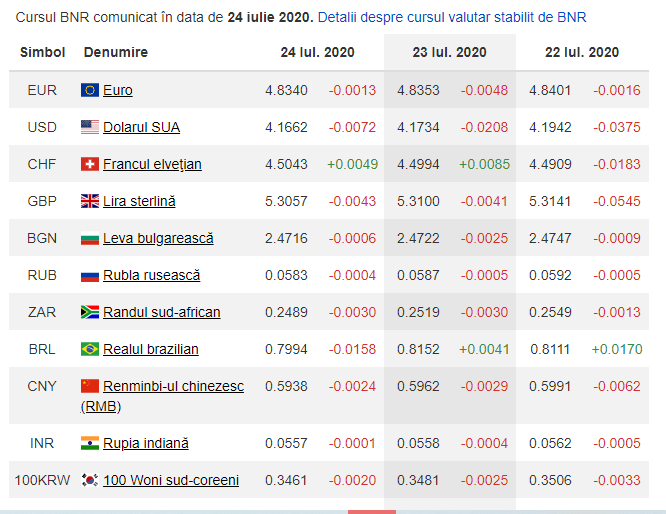Click the 23 iul. 2020 column header
666x514 pixels.
pyautogui.click(x=449, y=52)
